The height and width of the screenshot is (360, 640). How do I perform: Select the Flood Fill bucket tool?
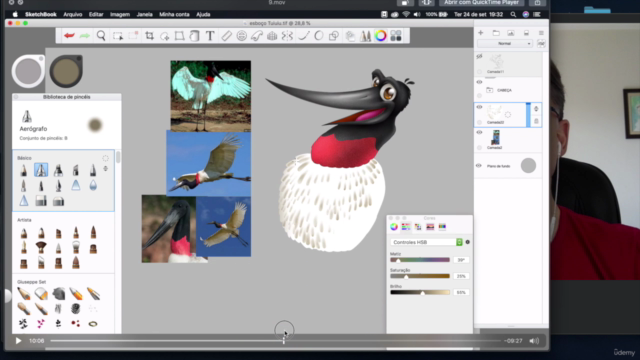pos(195,36)
